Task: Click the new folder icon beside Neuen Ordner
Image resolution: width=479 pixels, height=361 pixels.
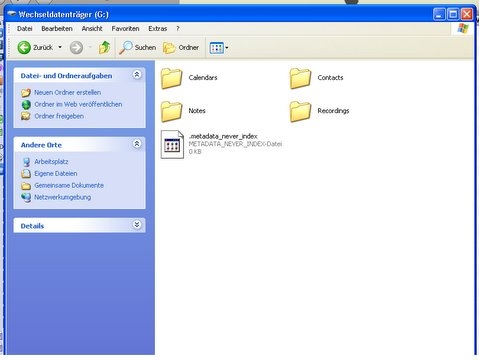Action: pos(26,93)
